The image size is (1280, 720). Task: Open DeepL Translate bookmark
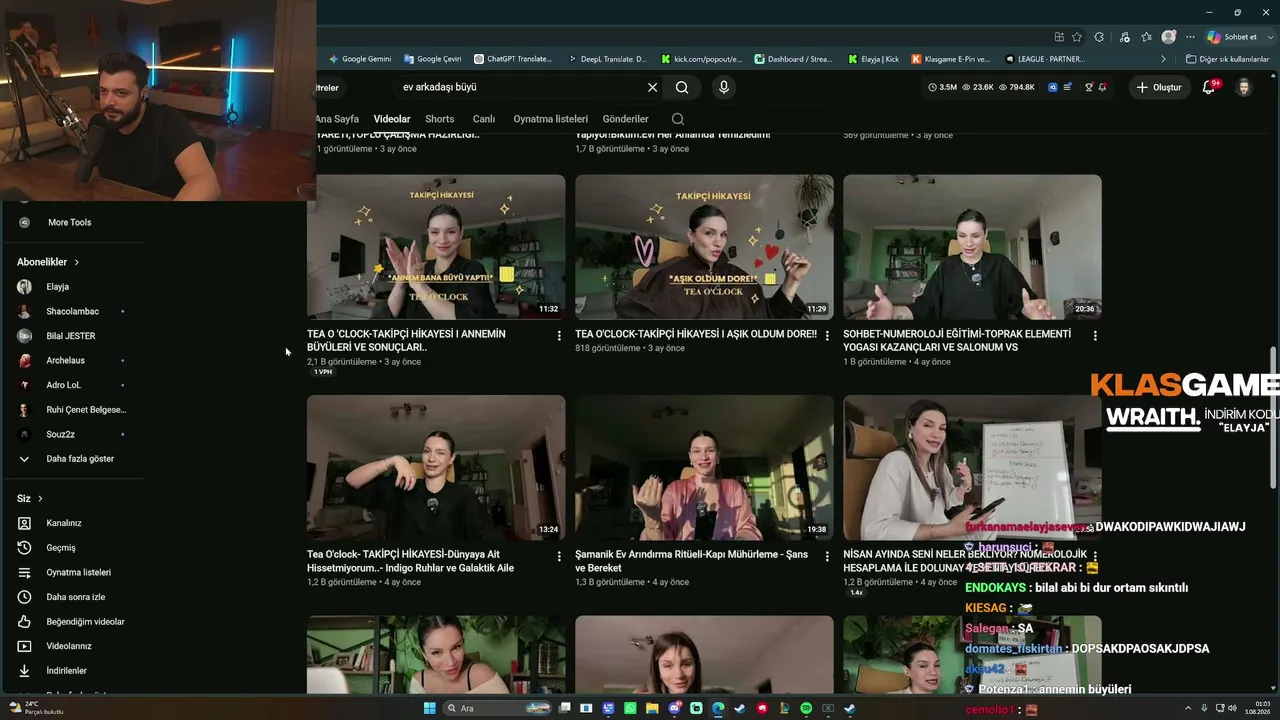[x=607, y=59]
